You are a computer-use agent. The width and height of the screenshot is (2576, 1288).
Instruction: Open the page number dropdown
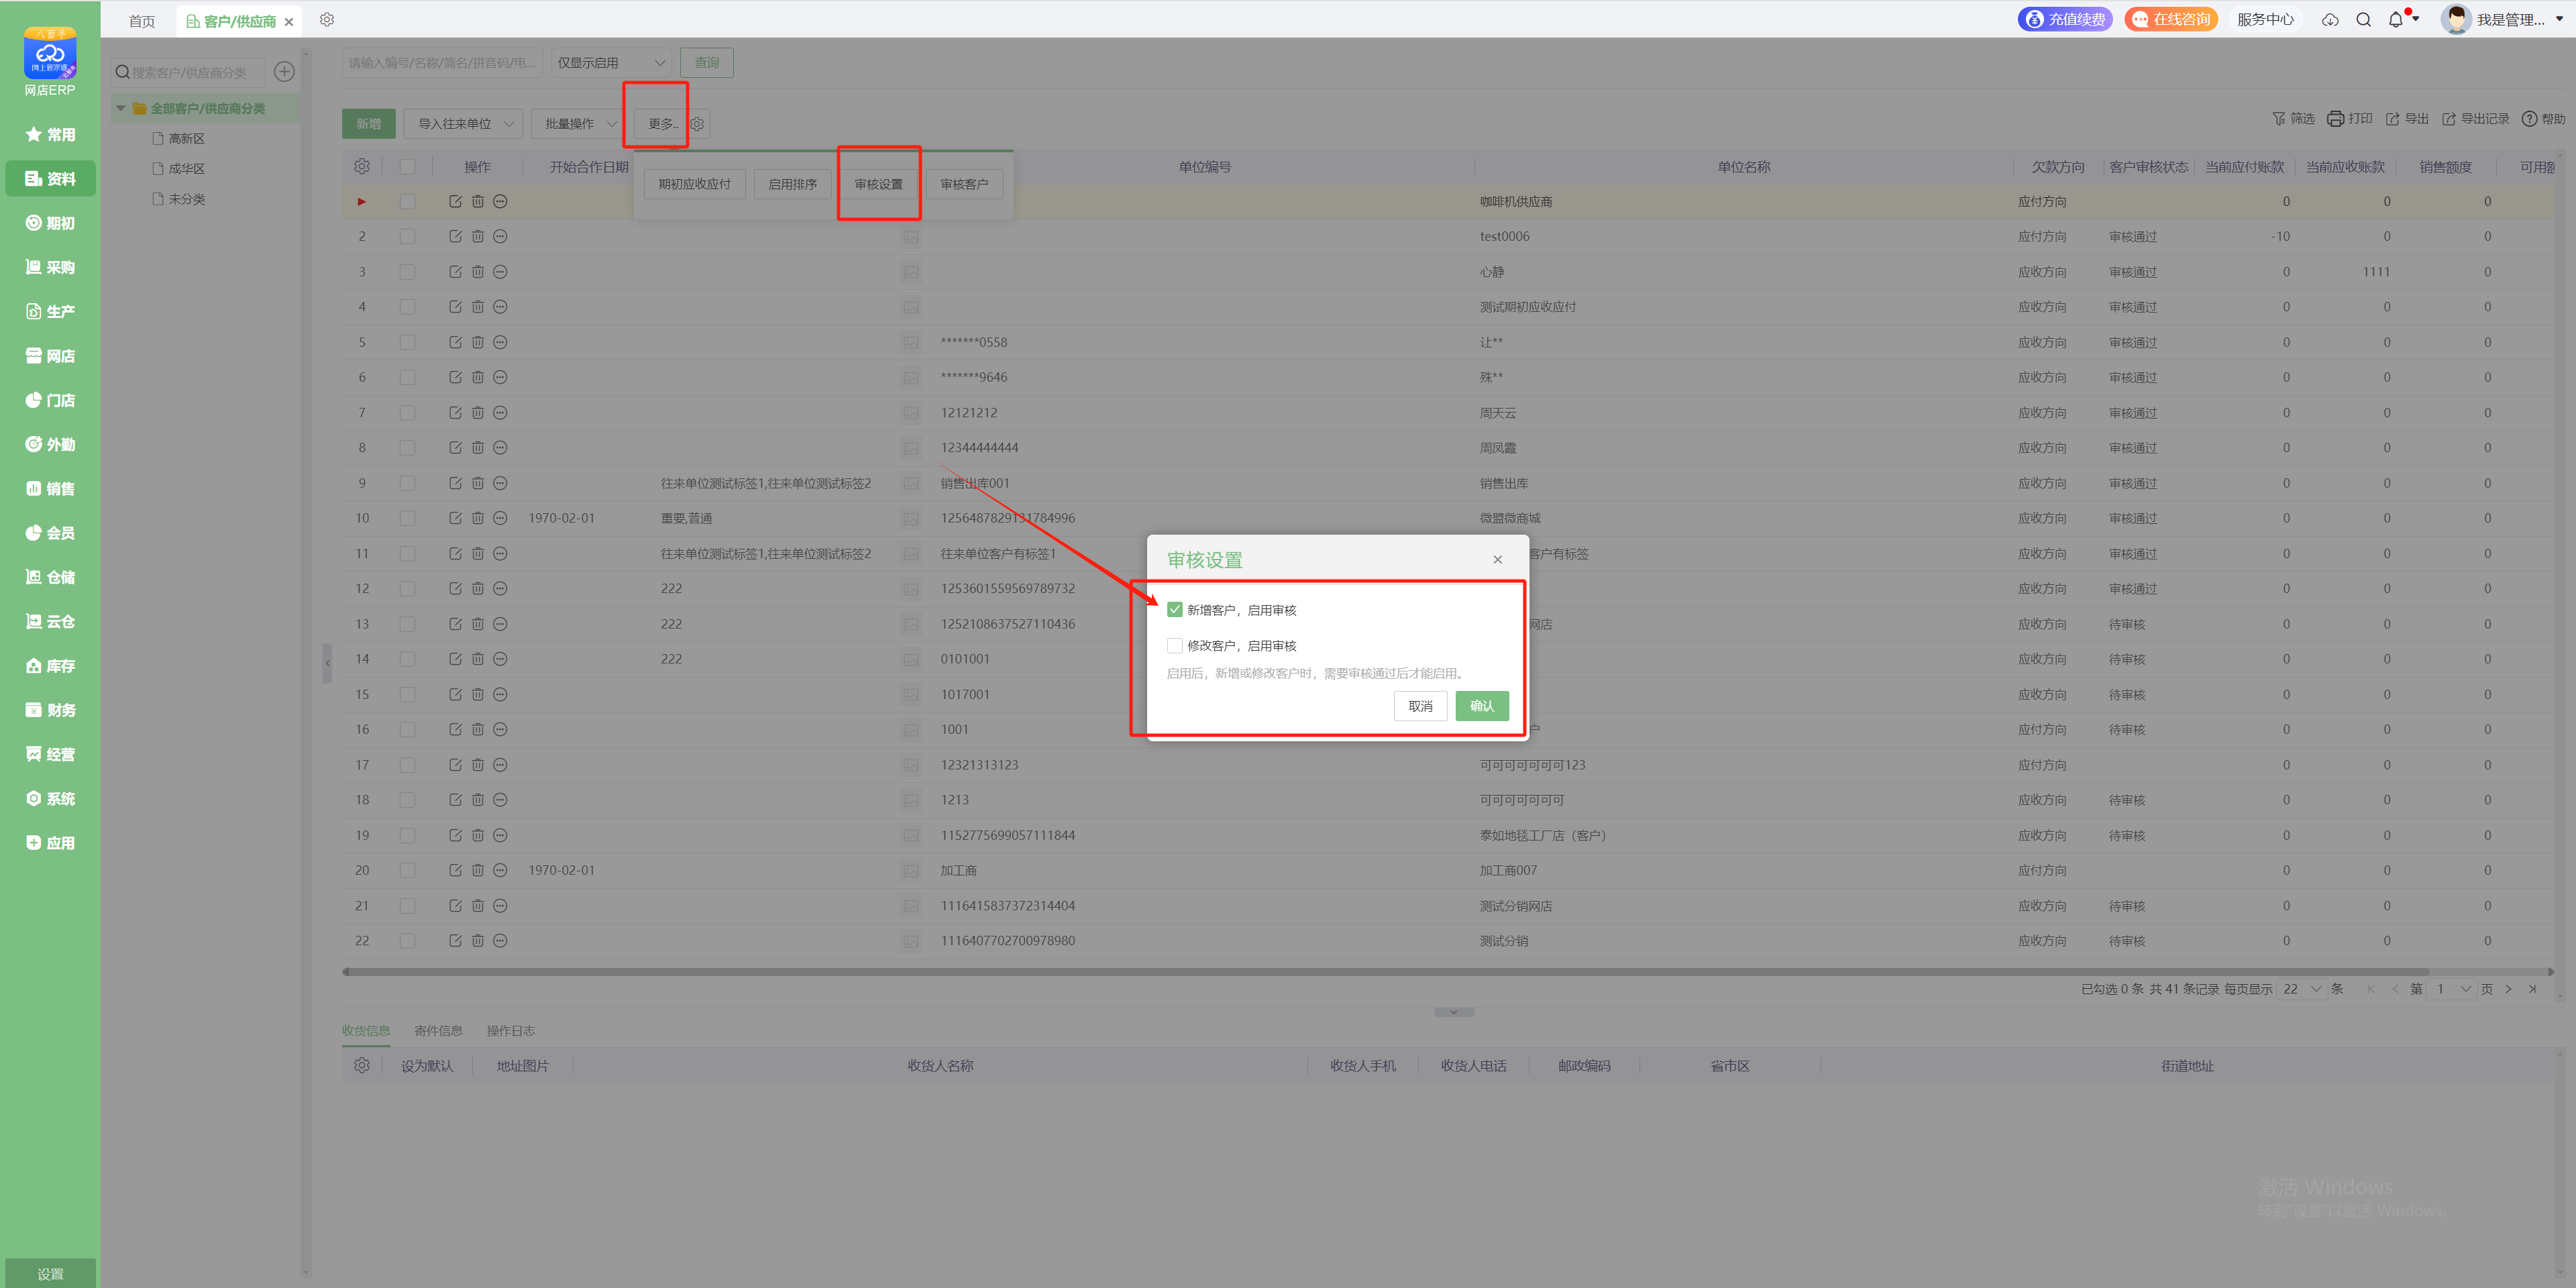click(2453, 989)
